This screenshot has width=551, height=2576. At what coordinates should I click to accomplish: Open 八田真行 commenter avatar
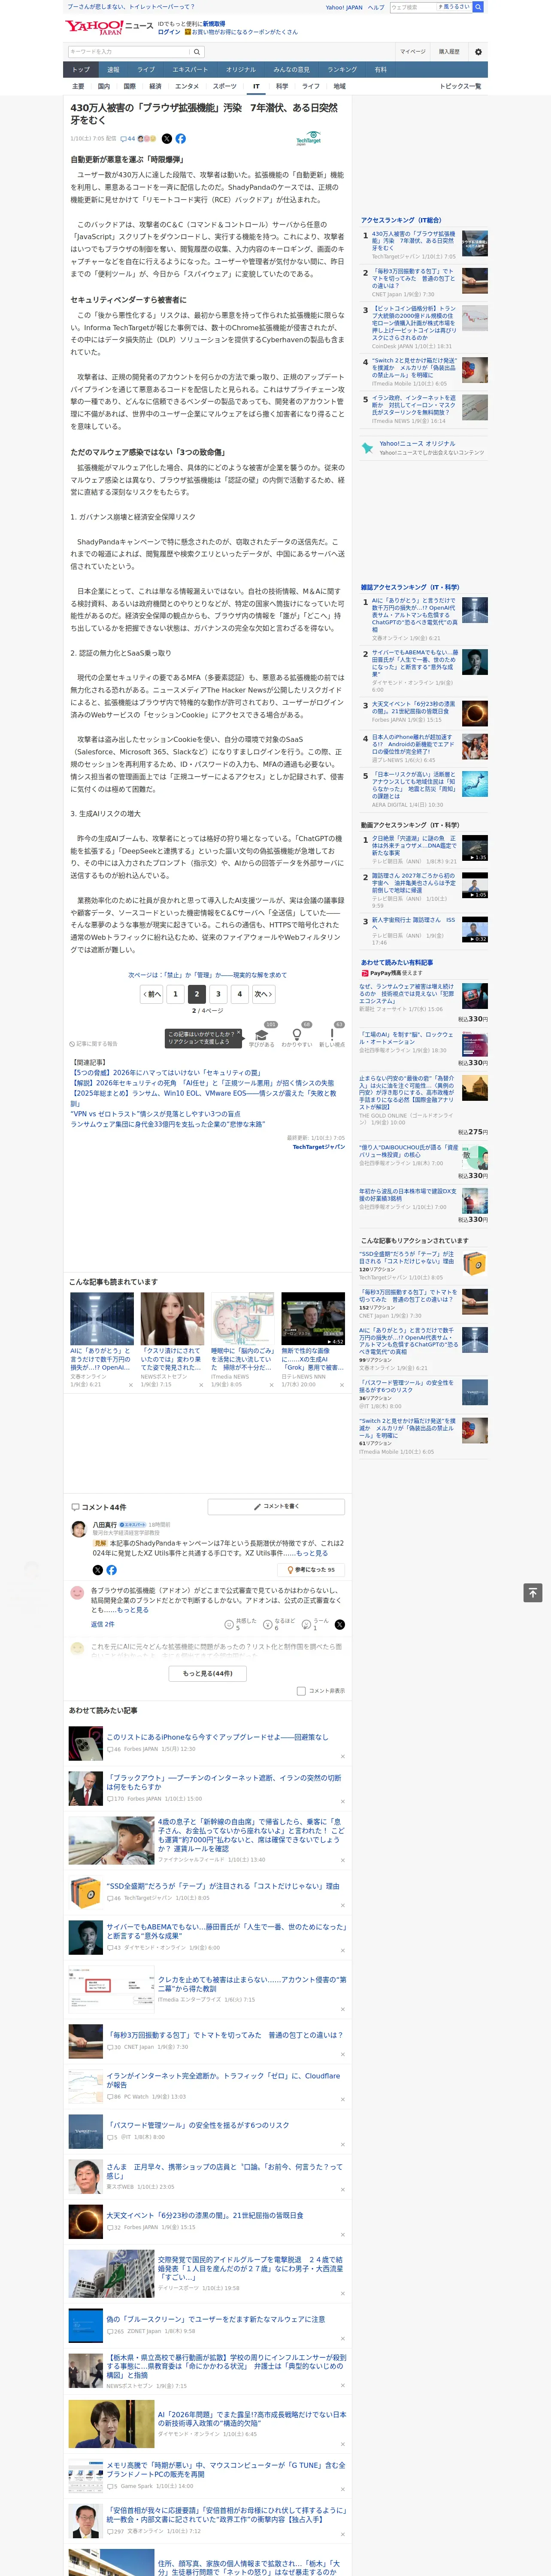tap(78, 1529)
